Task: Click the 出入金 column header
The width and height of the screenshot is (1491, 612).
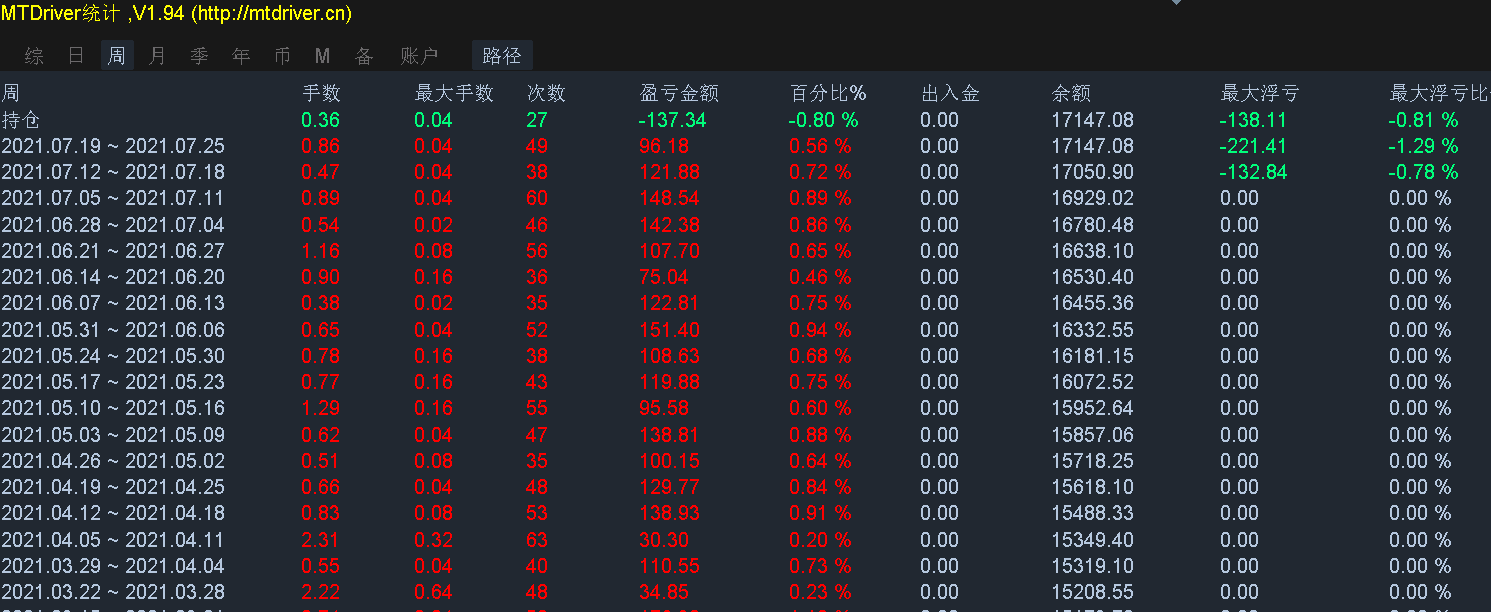Action: tap(950, 93)
